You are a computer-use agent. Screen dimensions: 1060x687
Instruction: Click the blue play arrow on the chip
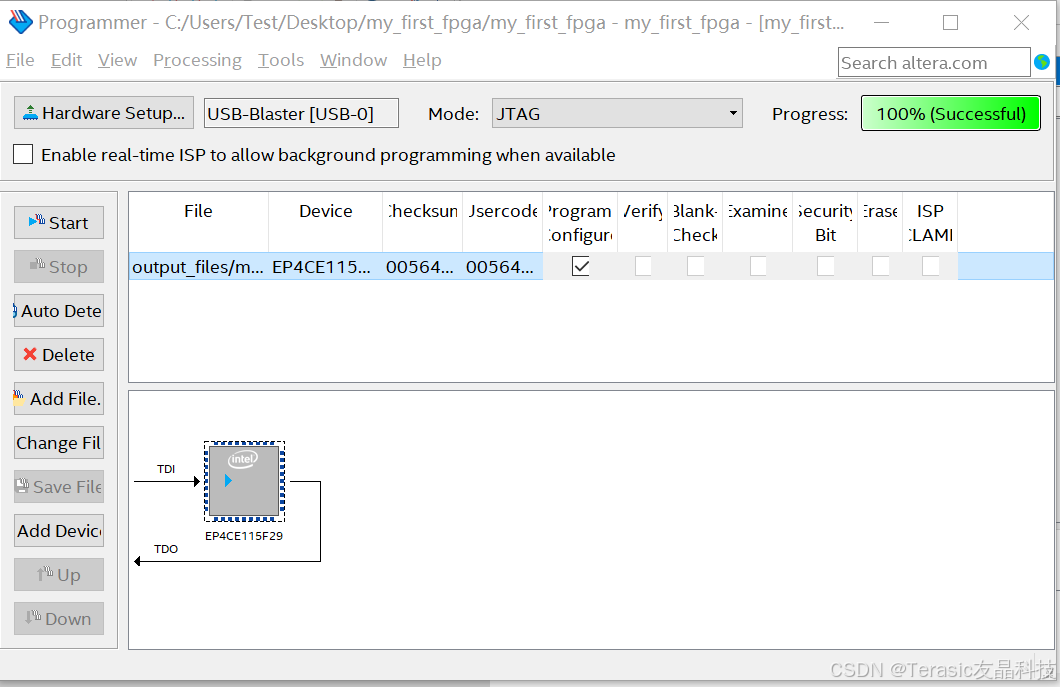tap(228, 480)
